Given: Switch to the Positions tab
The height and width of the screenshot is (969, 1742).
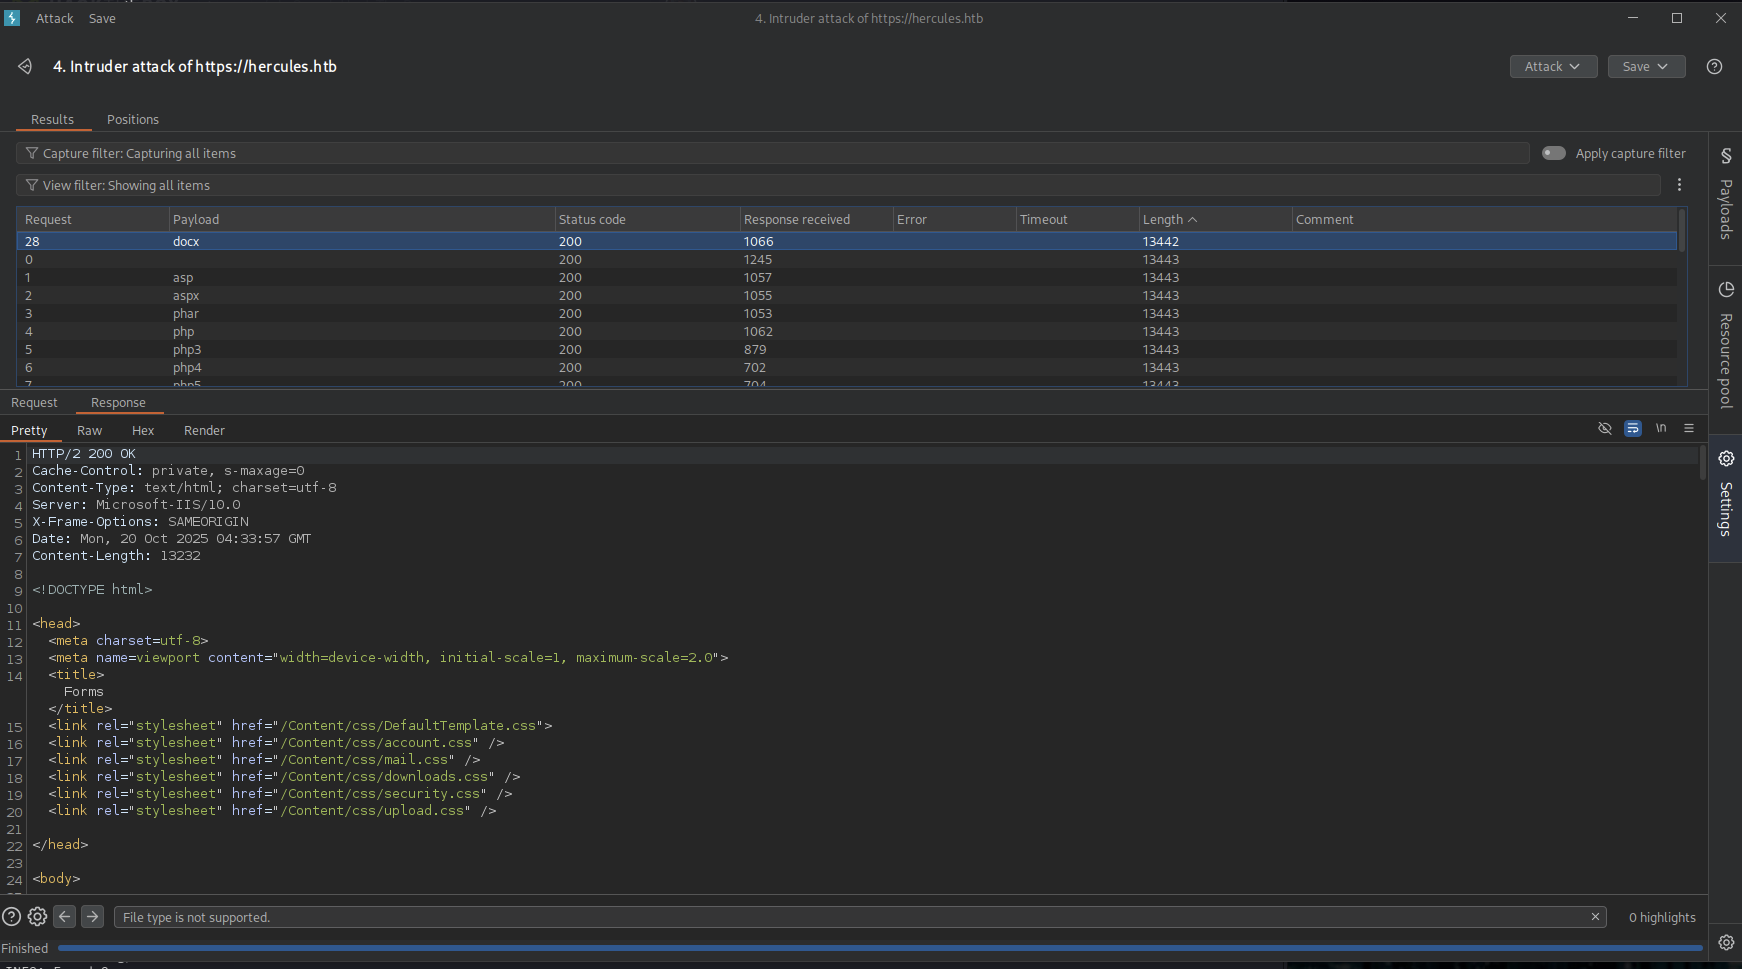Looking at the screenshot, I should click(x=133, y=119).
